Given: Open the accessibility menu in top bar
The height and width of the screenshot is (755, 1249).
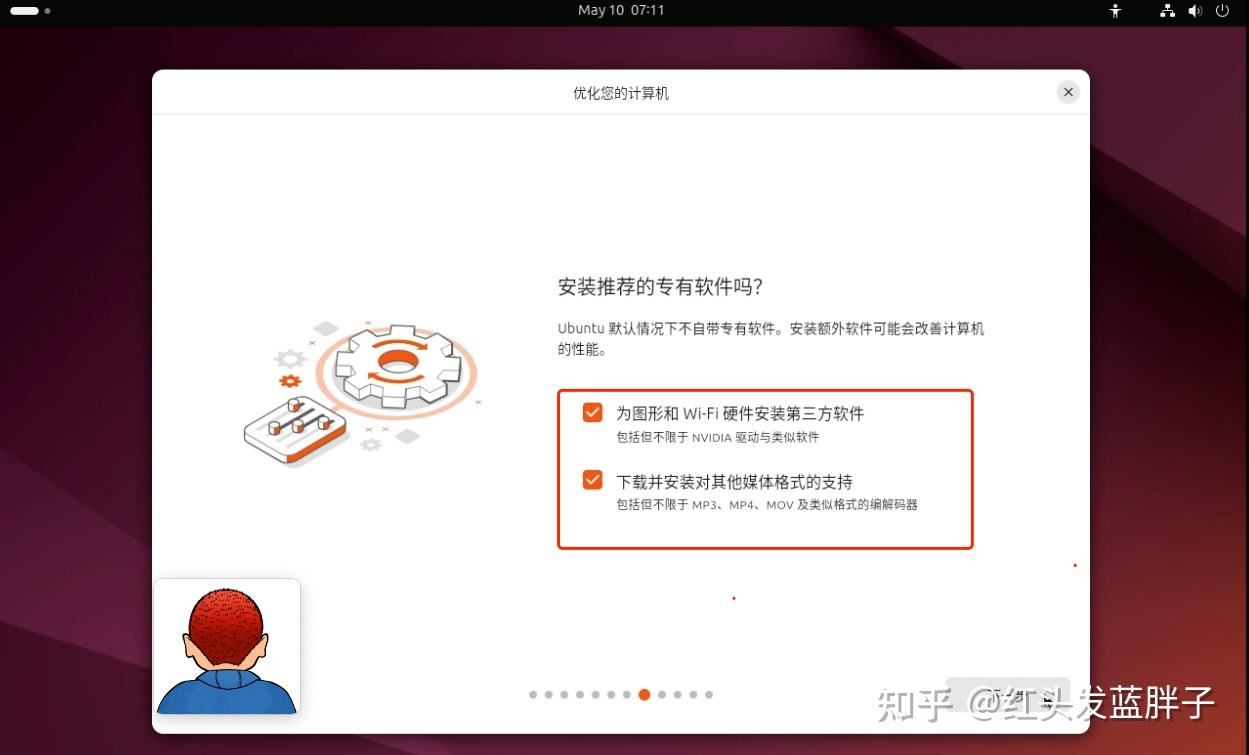Looking at the screenshot, I should coord(1116,11).
